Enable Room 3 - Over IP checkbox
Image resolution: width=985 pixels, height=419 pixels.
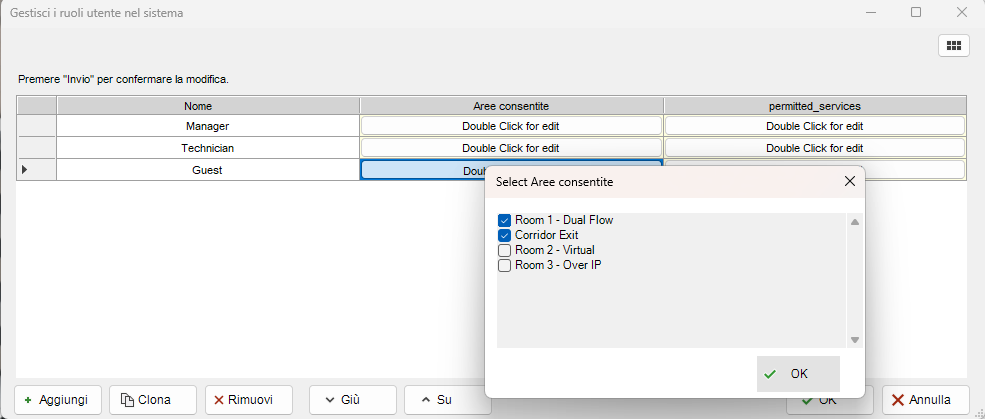click(x=505, y=265)
